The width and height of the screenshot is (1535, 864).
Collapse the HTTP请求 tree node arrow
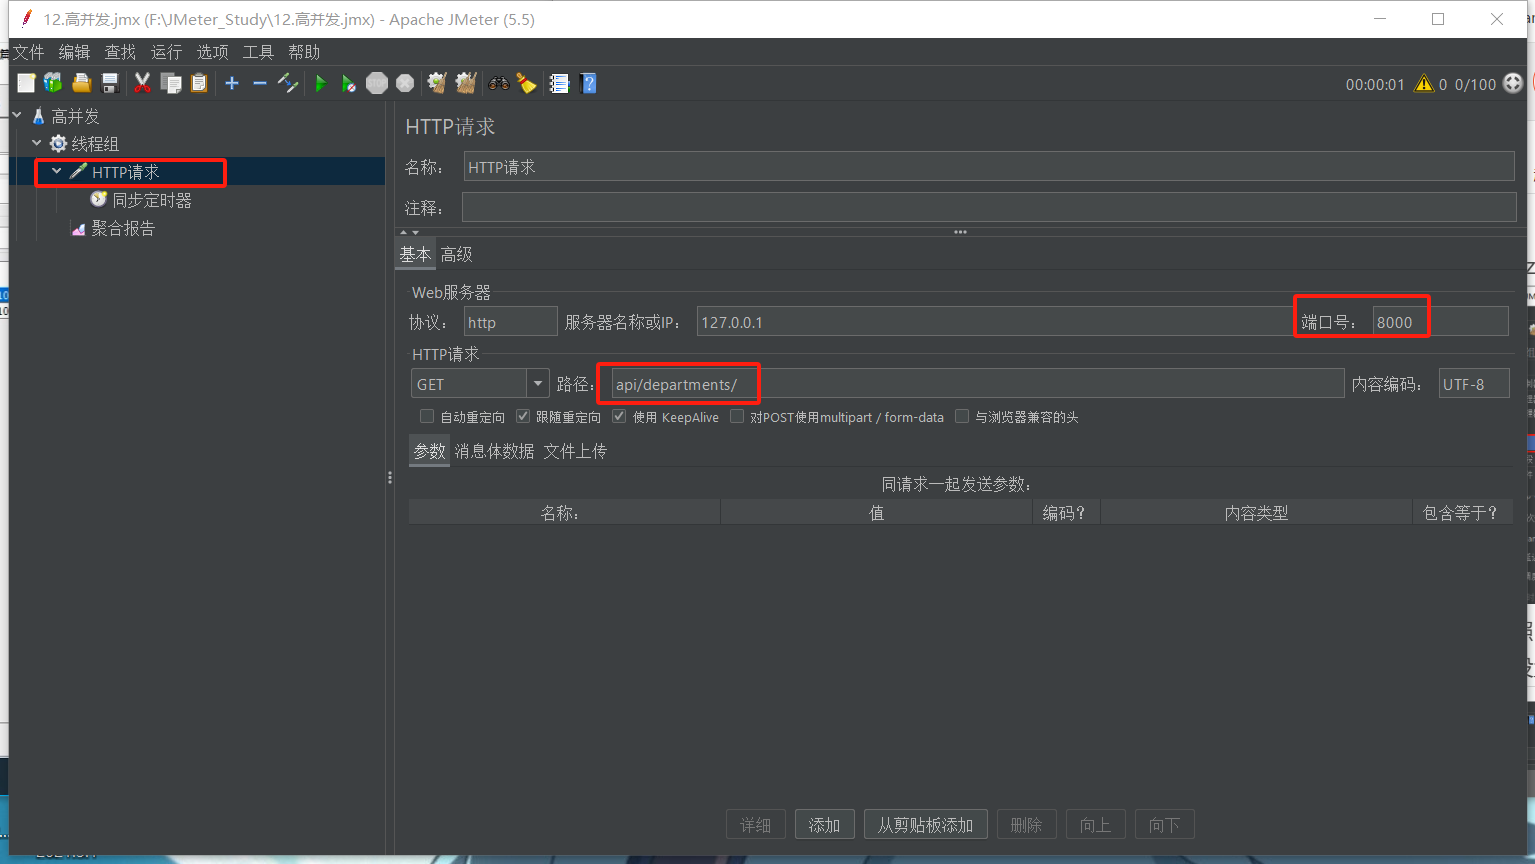[x=57, y=171]
